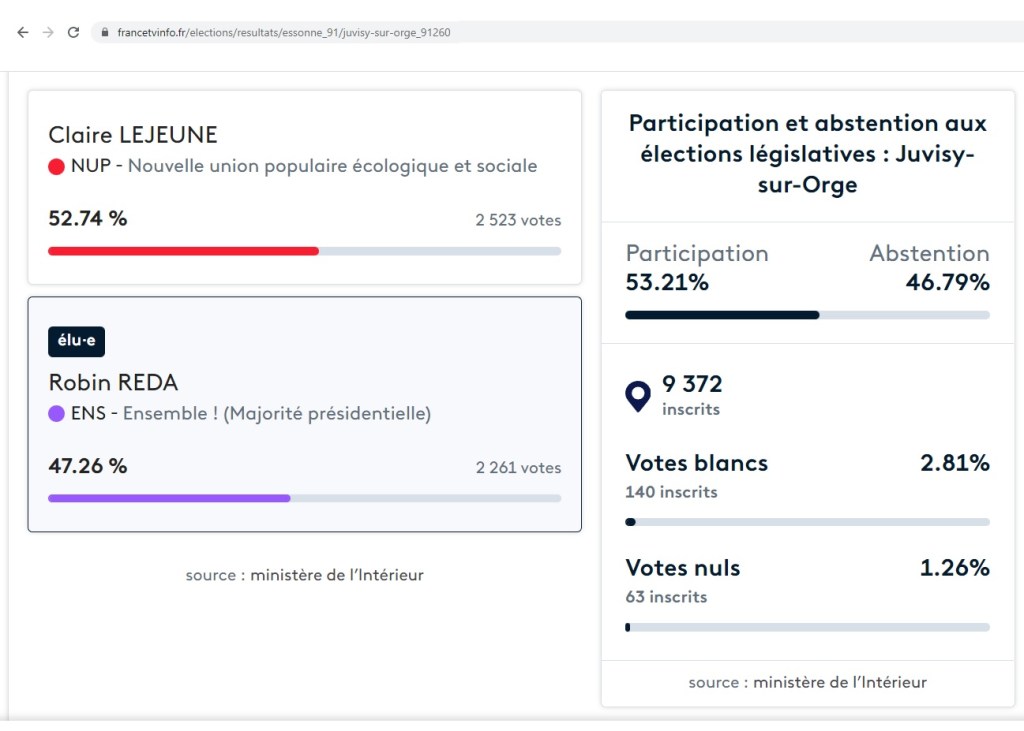Click the red NUP party dot
This screenshot has width=1024, height=731.
(58, 166)
